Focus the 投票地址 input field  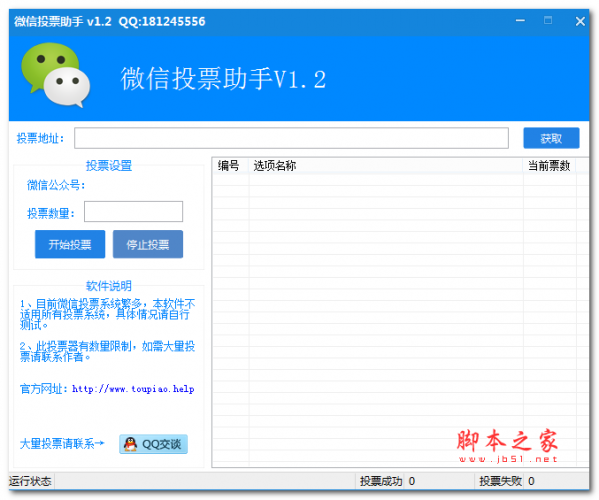[x=291, y=138]
